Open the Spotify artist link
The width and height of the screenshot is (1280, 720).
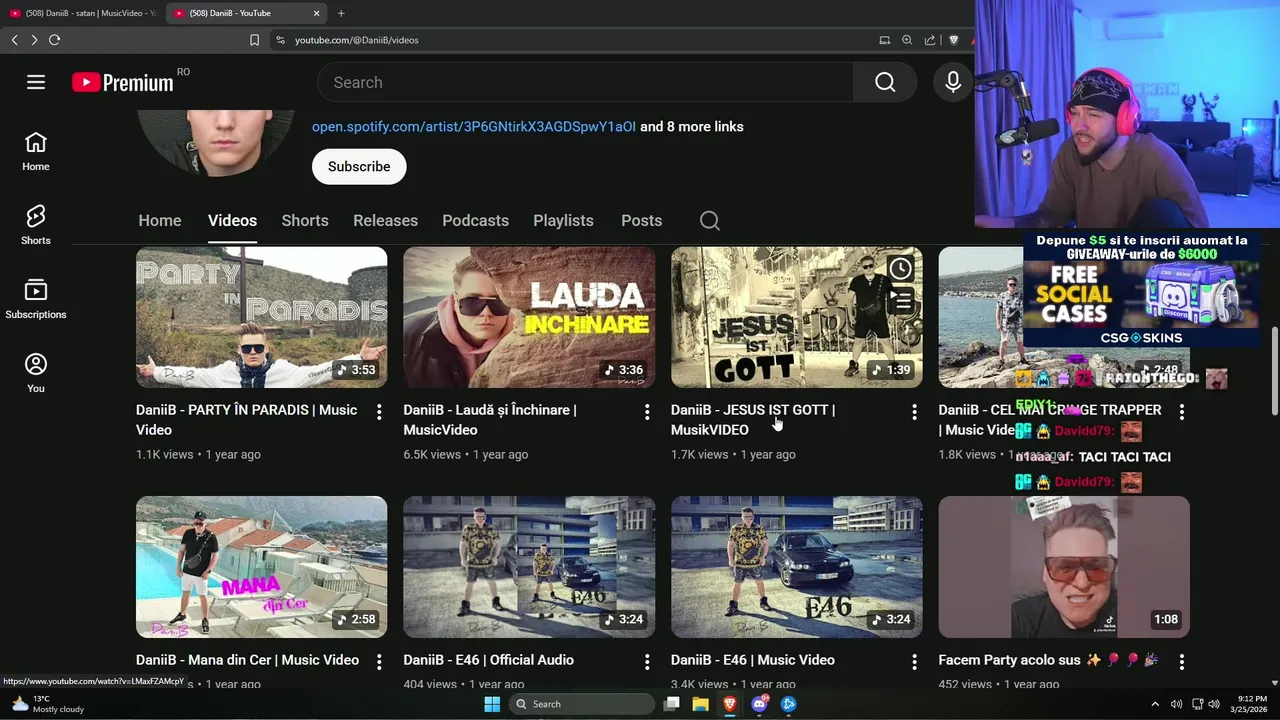pyautogui.click(x=473, y=127)
